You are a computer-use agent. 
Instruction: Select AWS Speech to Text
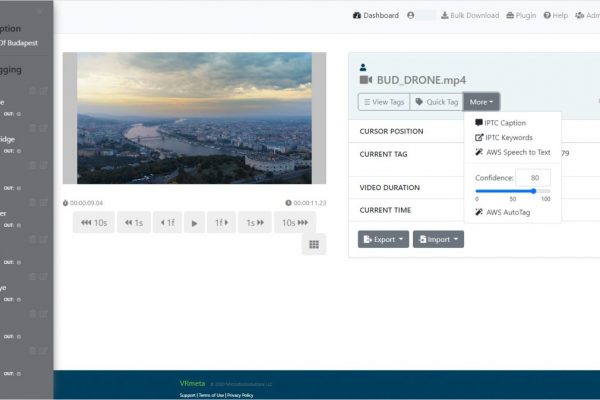(513, 152)
